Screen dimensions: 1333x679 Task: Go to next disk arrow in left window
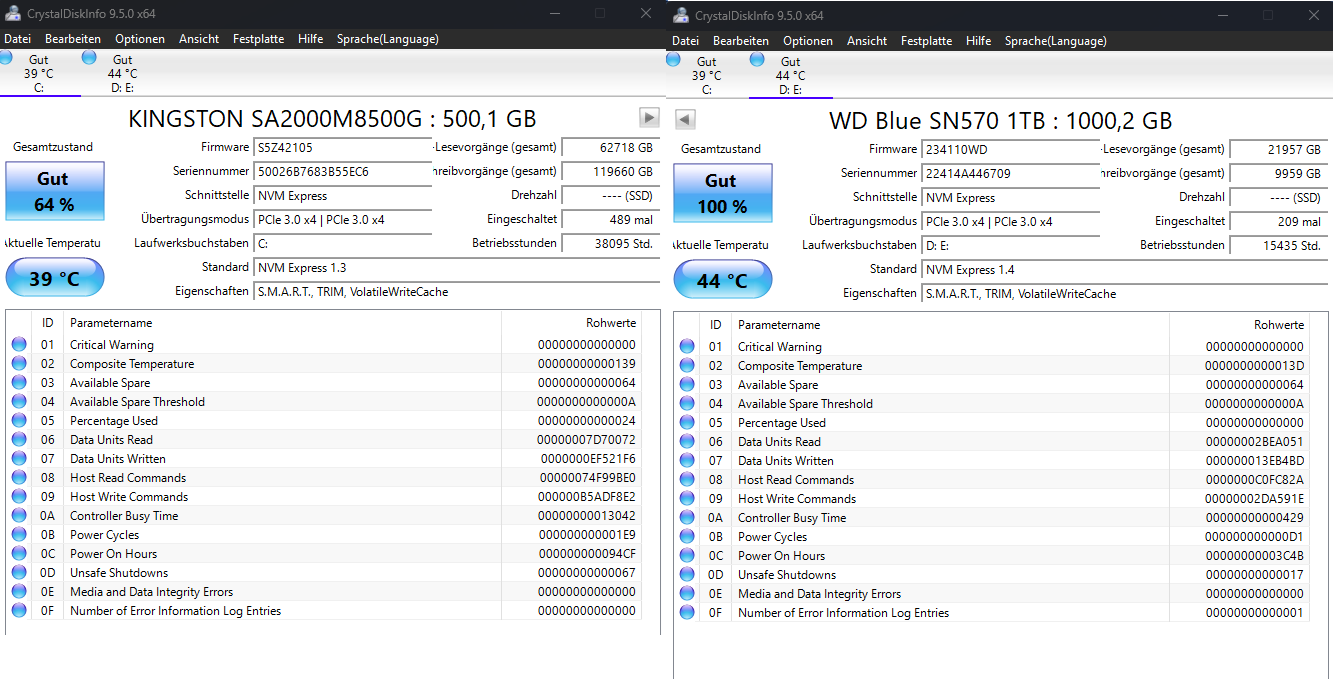[650, 118]
